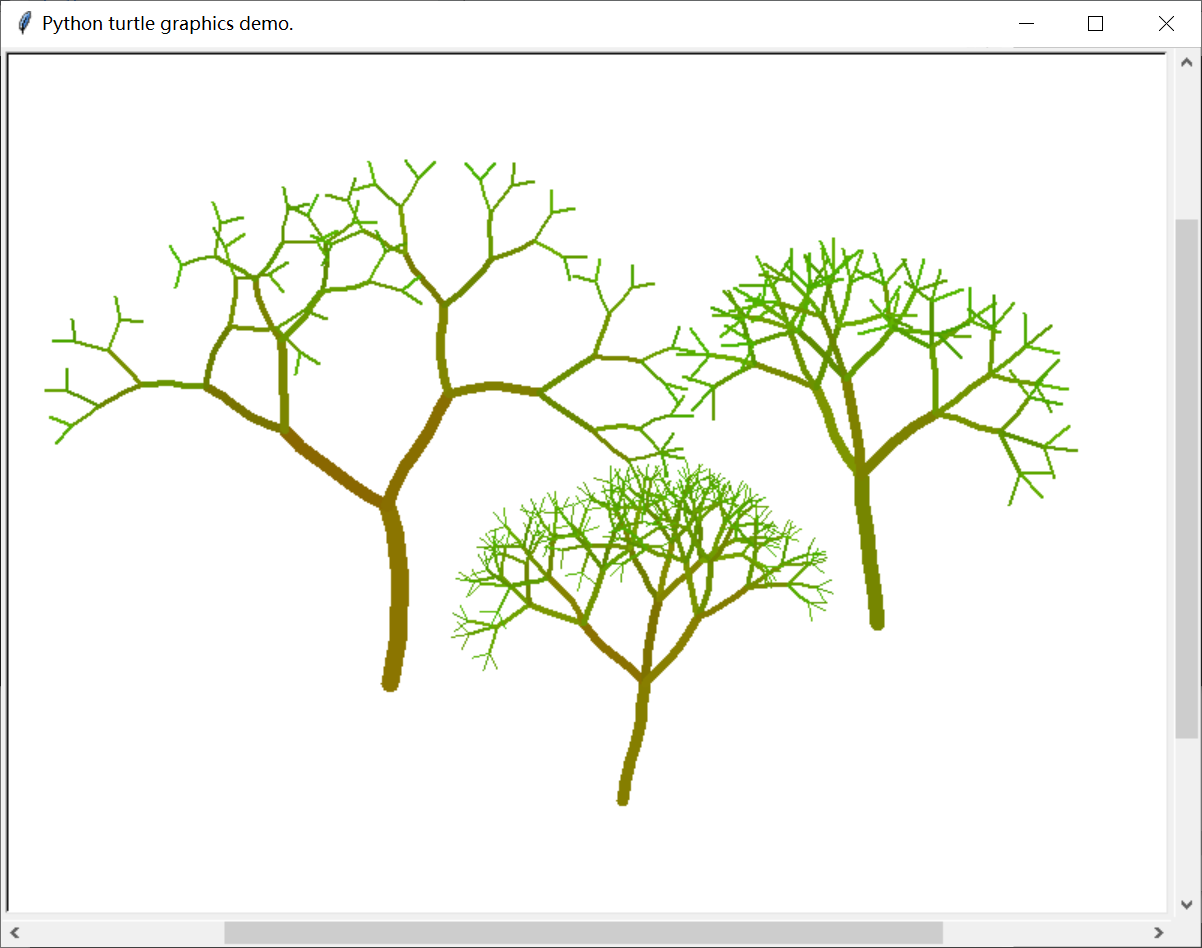Click the vertical scrollbar up arrow

1187,64
